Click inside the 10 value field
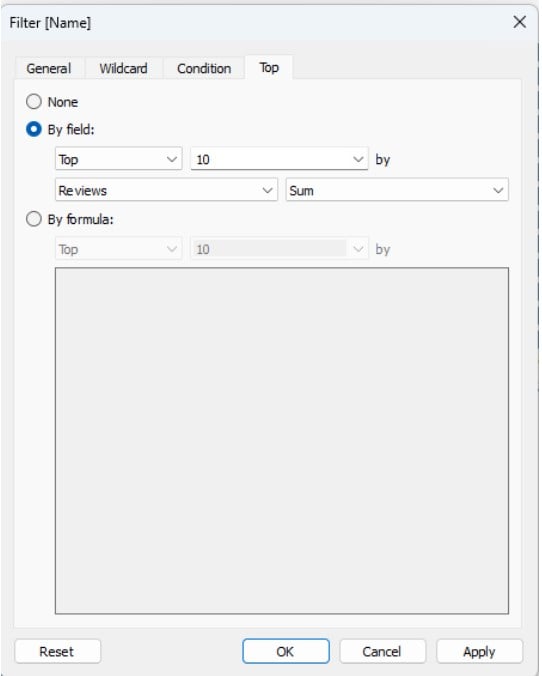Viewport: 542px width, 676px height. coord(271,159)
